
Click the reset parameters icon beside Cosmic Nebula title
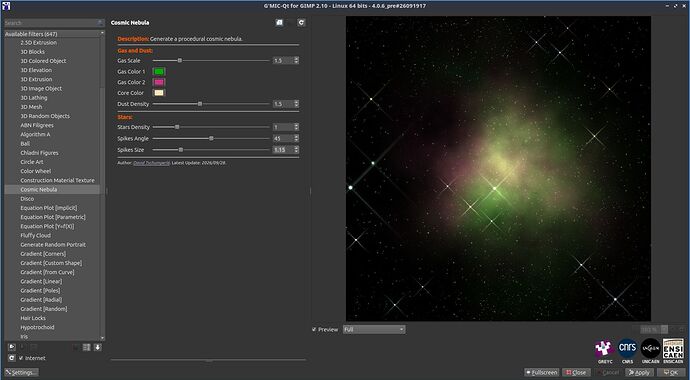point(301,22)
